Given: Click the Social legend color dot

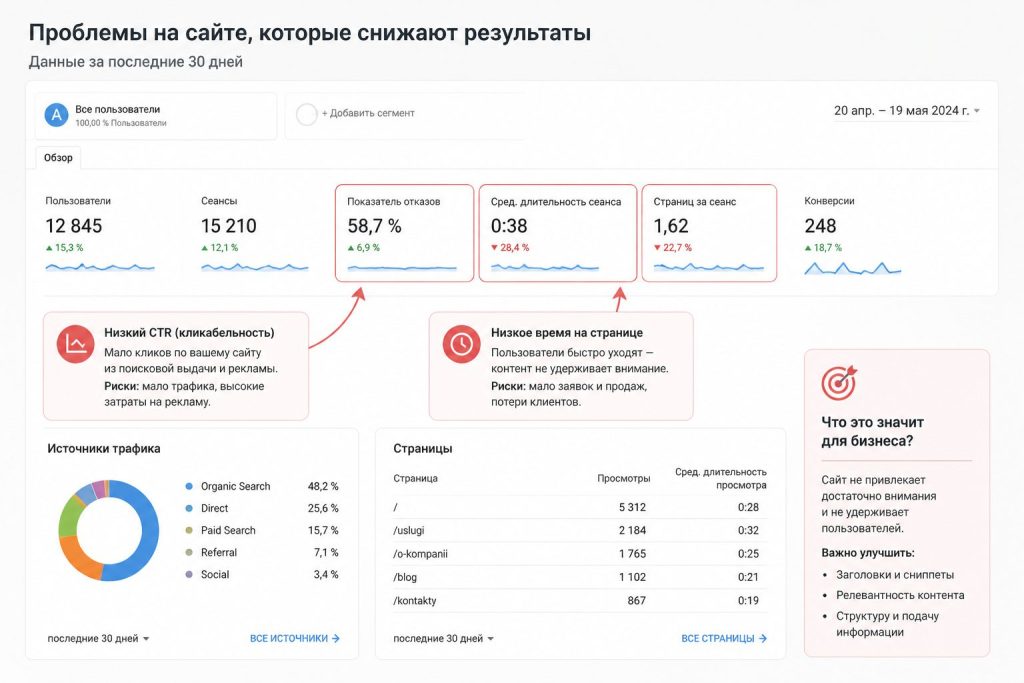Looking at the screenshot, I should coord(189,575).
